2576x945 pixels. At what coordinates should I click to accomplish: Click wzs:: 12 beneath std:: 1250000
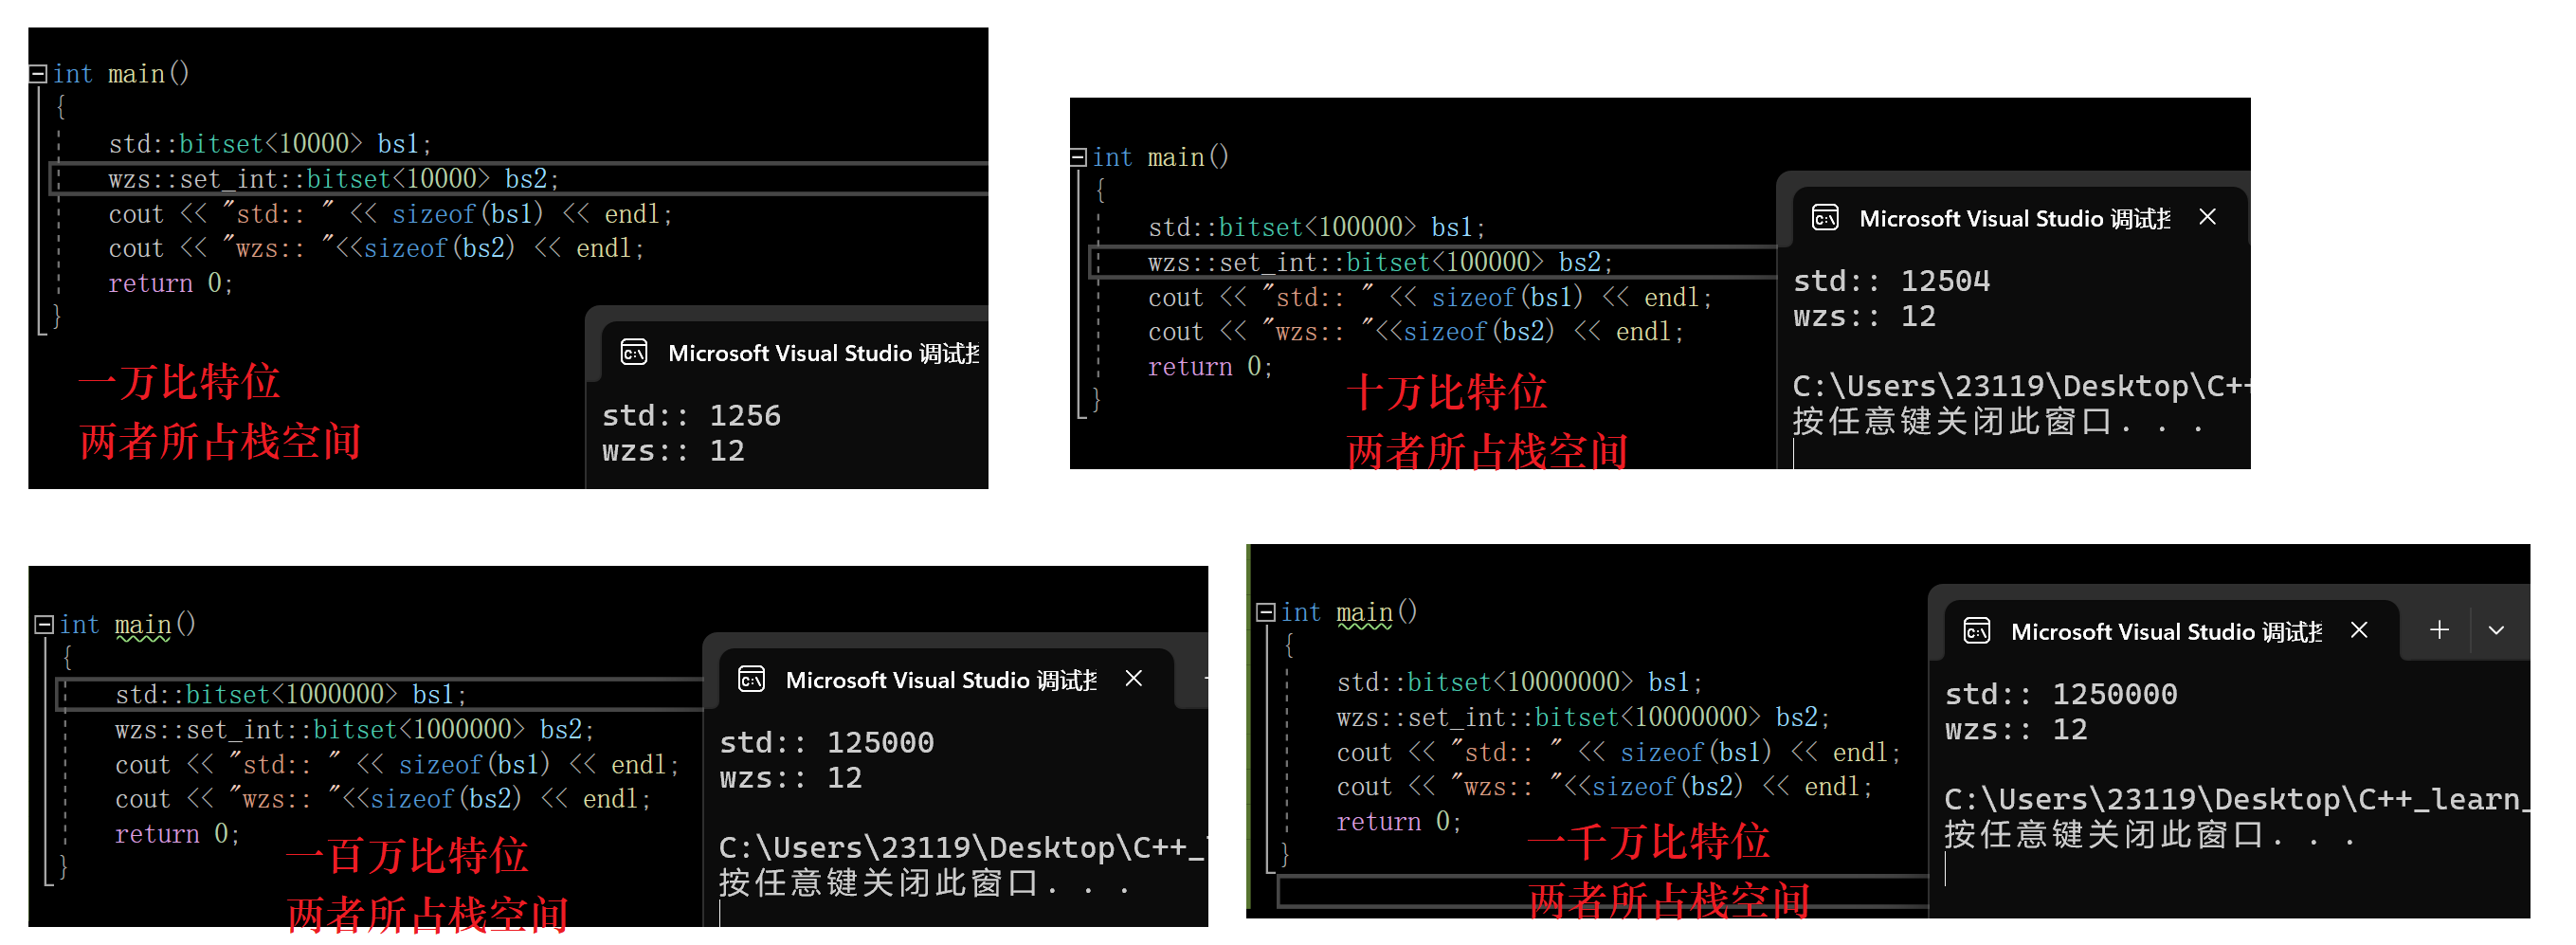tap(2016, 730)
